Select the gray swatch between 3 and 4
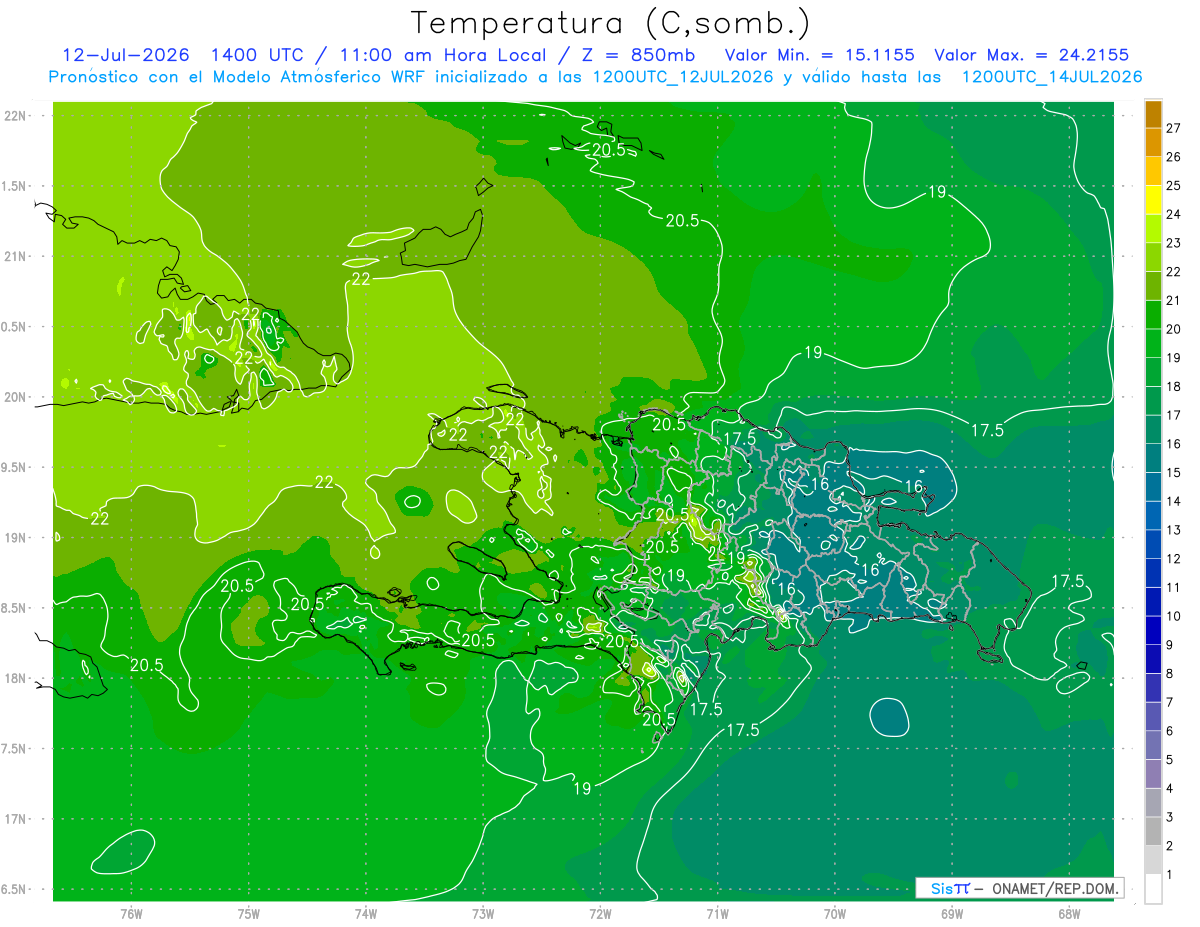 point(1153,803)
